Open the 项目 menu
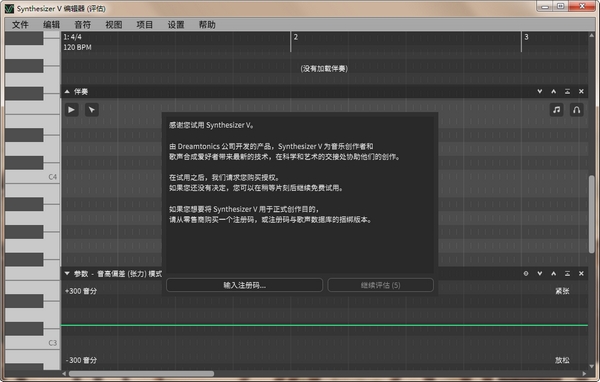 pyautogui.click(x=145, y=25)
